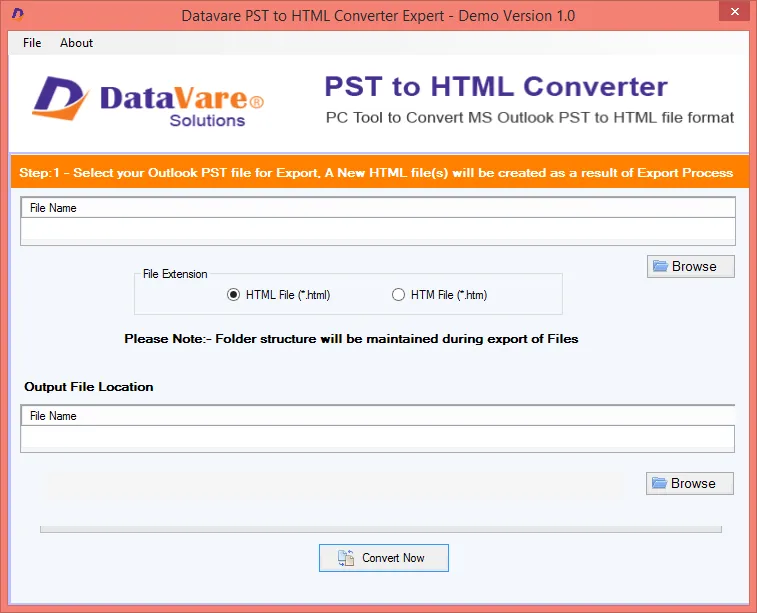Click the DataVare Solutions logo
This screenshot has height=613, width=757.
pos(148,99)
